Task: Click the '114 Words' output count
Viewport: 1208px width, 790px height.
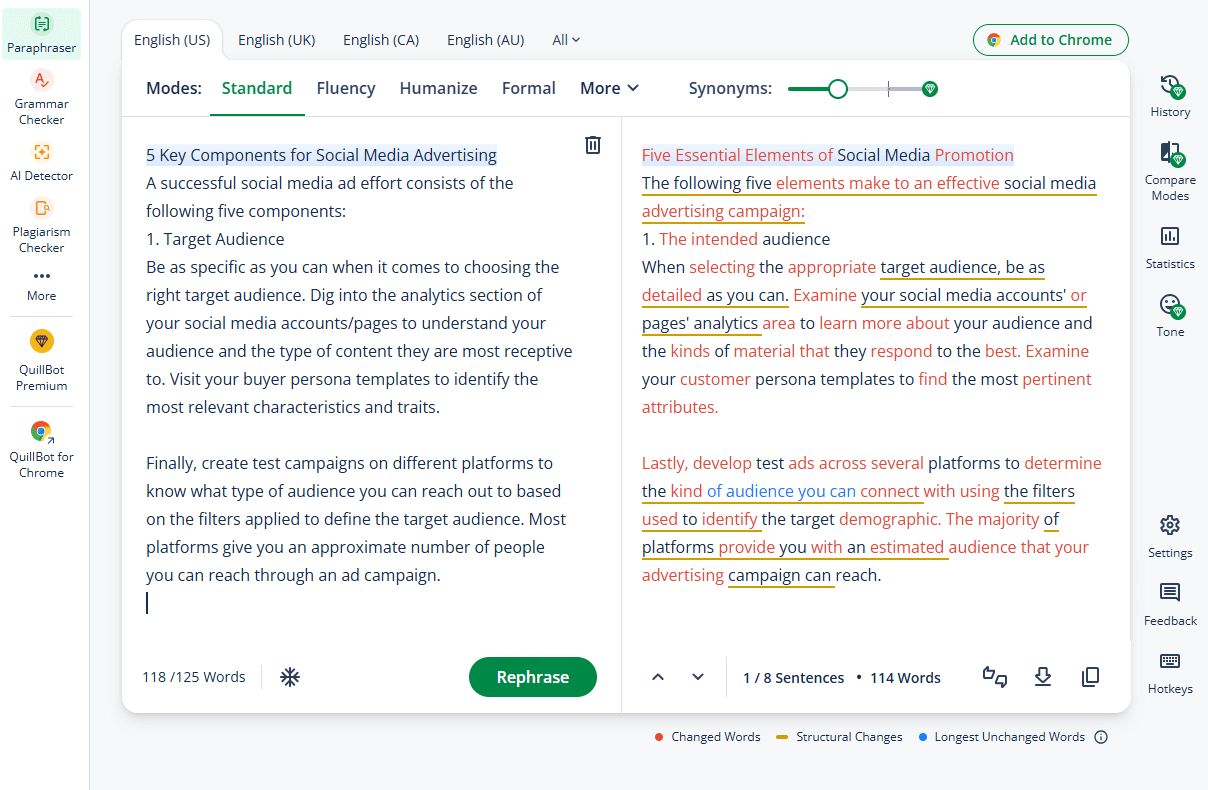Action: [905, 678]
